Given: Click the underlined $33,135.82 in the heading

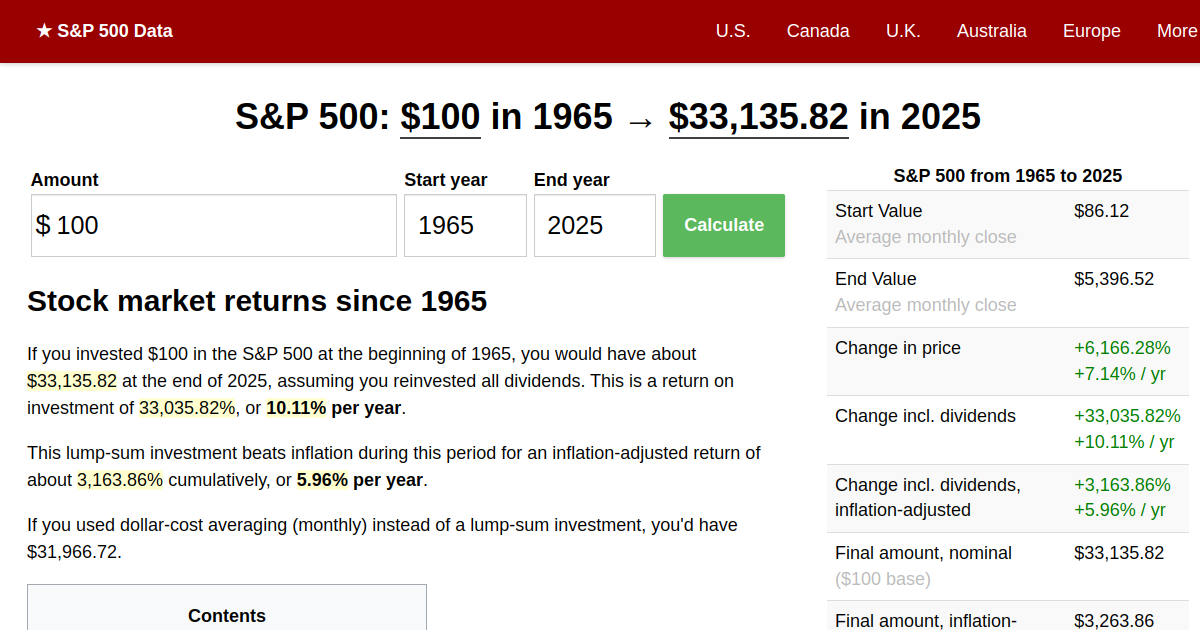Looking at the screenshot, I should pyautogui.click(x=758, y=117).
